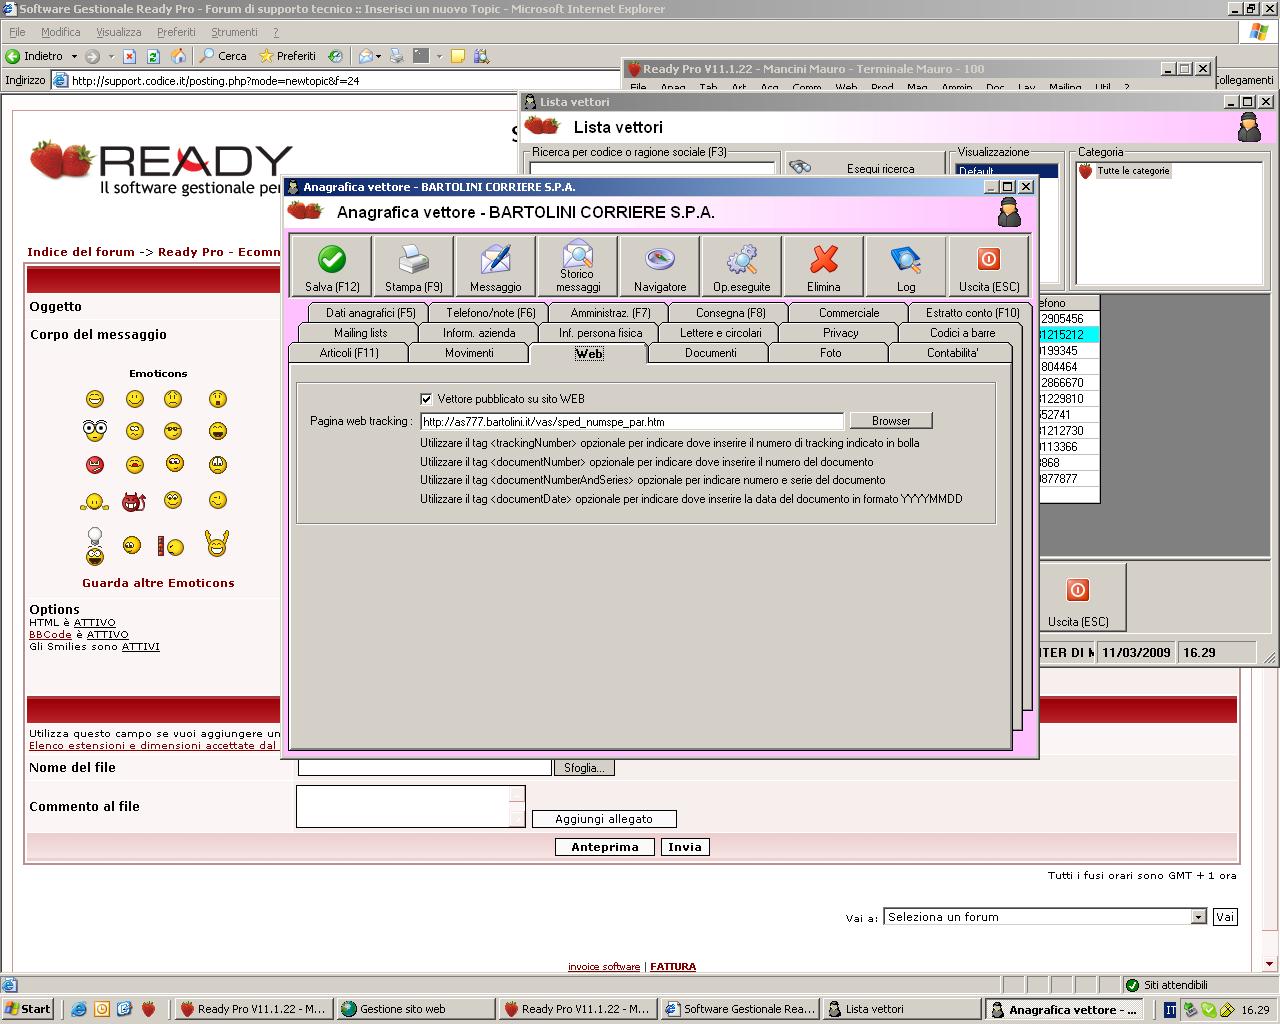Viewport: 1280px width, 1024px height.
Task: Submit the topic with Invia
Action: (x=685, y=847)
